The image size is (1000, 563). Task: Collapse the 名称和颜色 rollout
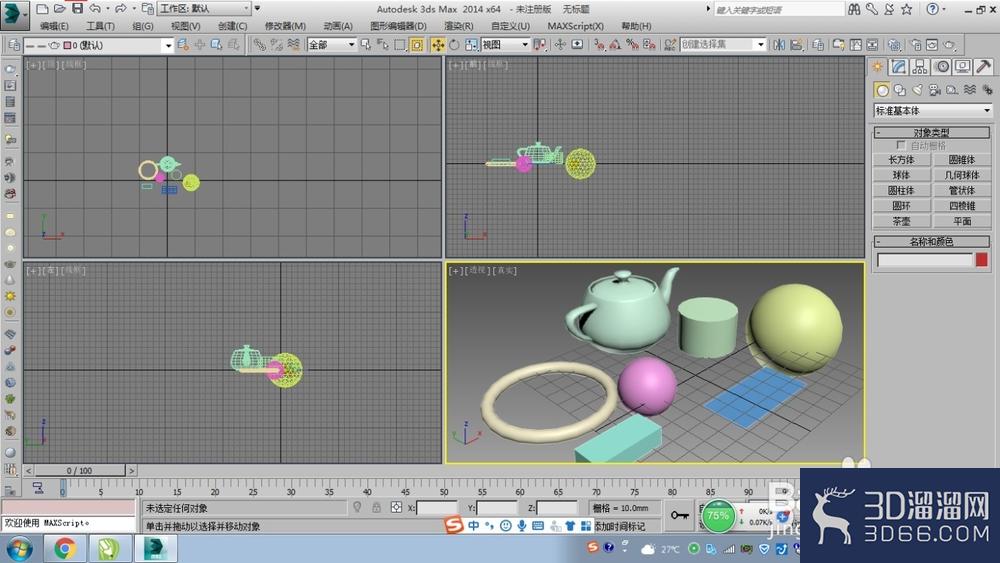(931, 242)
